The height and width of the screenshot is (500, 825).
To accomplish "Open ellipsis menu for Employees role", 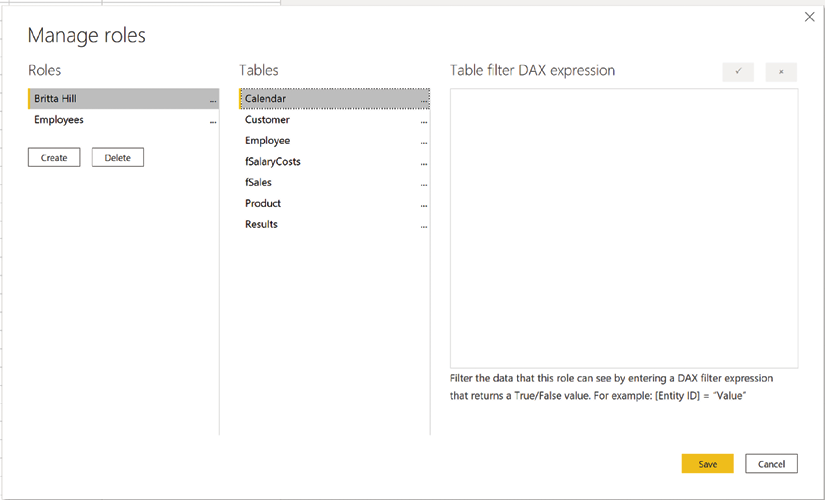I will (213, 121).
